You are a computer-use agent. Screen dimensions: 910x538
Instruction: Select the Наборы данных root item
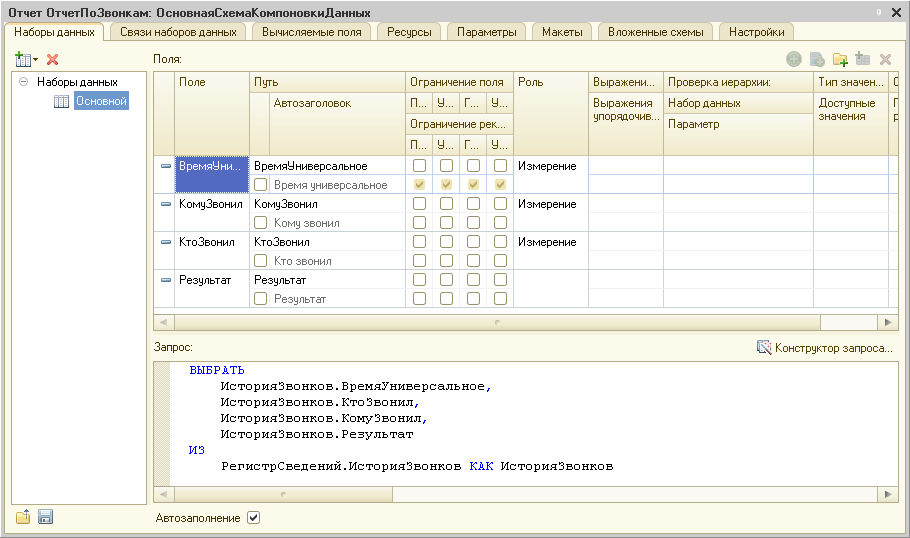tap(77, 82)
